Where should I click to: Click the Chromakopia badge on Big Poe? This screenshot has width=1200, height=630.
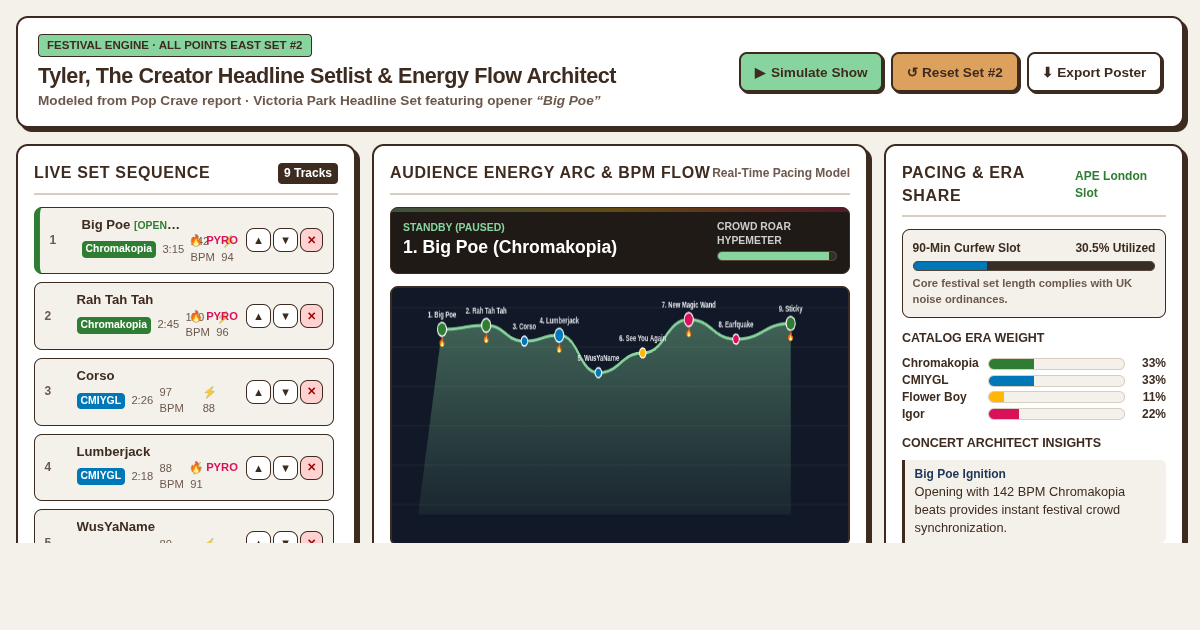point(119,249)
